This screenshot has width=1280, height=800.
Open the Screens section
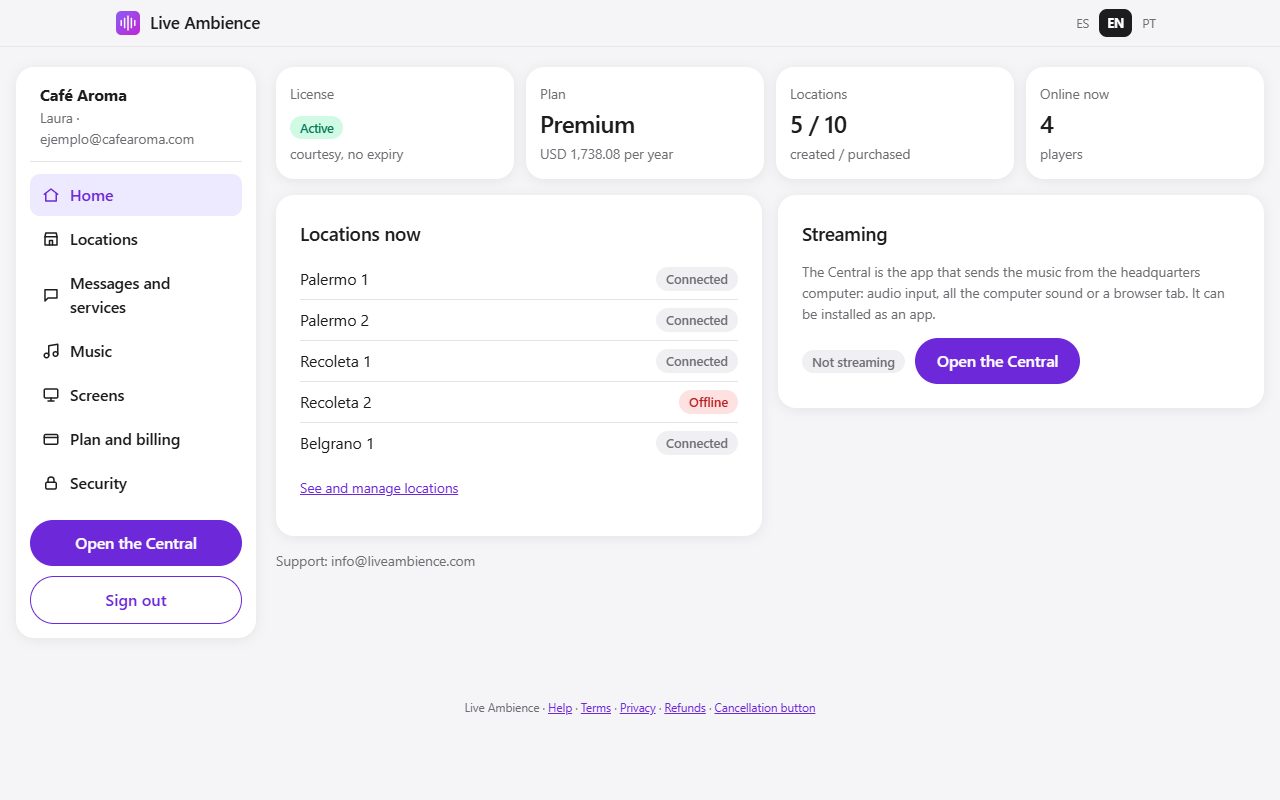[x=136, y=395]
